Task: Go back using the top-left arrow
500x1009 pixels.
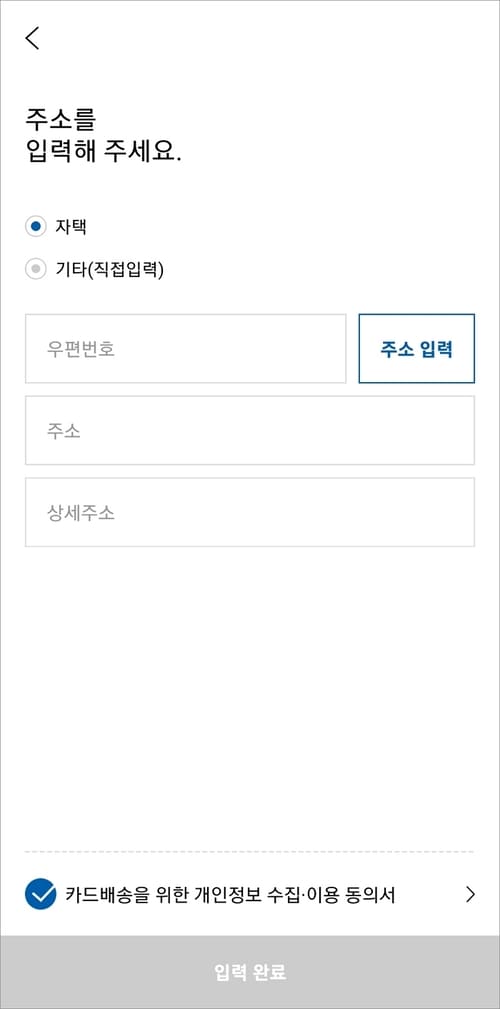Action: pos(32,38)
